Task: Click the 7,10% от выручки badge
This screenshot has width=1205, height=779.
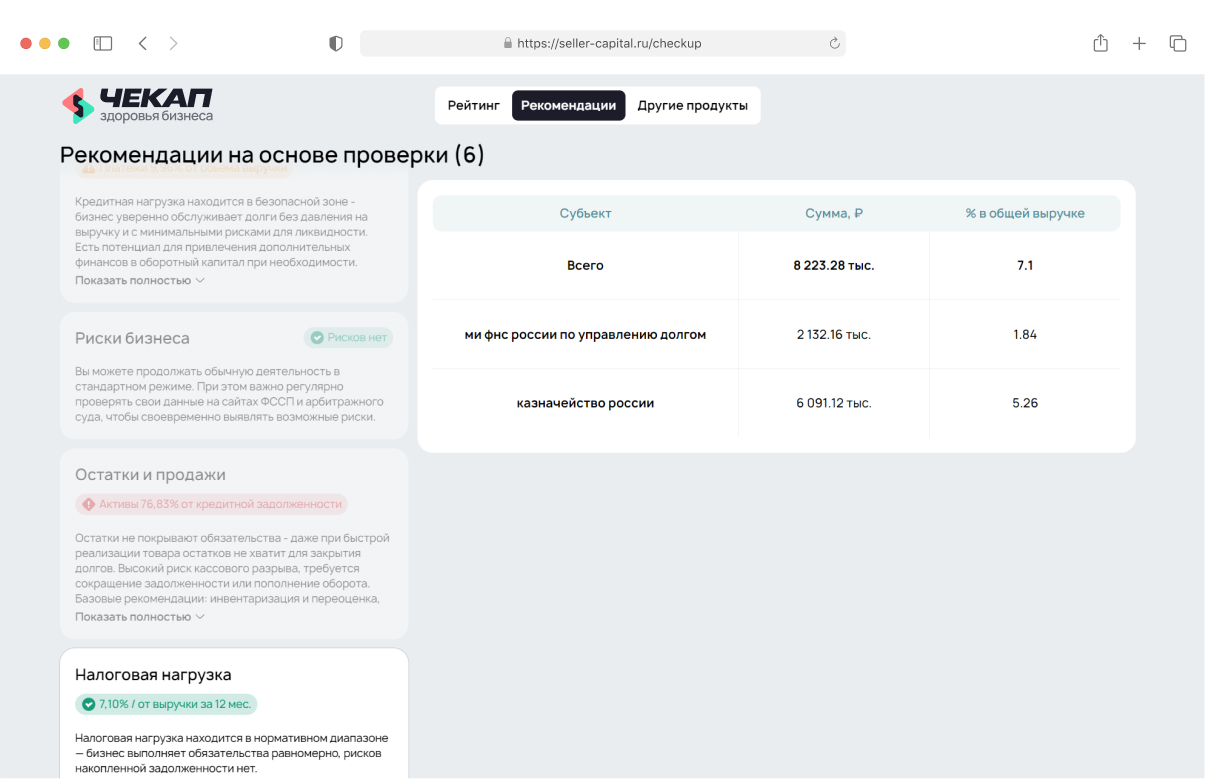Action: pyautogui.click(x=166, y=704)
